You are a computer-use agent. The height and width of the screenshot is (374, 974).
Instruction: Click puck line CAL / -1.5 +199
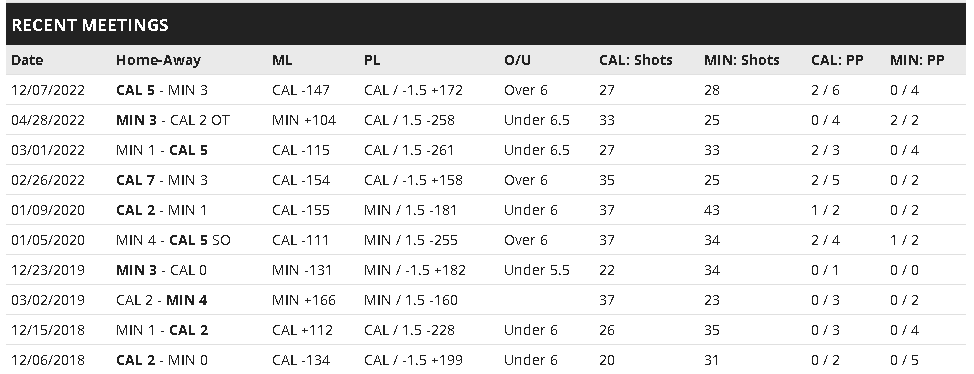(413, 360)
